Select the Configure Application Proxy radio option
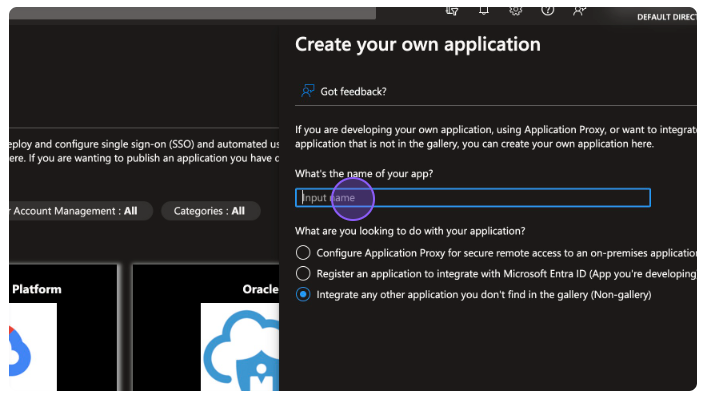Image resolution: width=704 pixels, height=397 pixels. 303,252
